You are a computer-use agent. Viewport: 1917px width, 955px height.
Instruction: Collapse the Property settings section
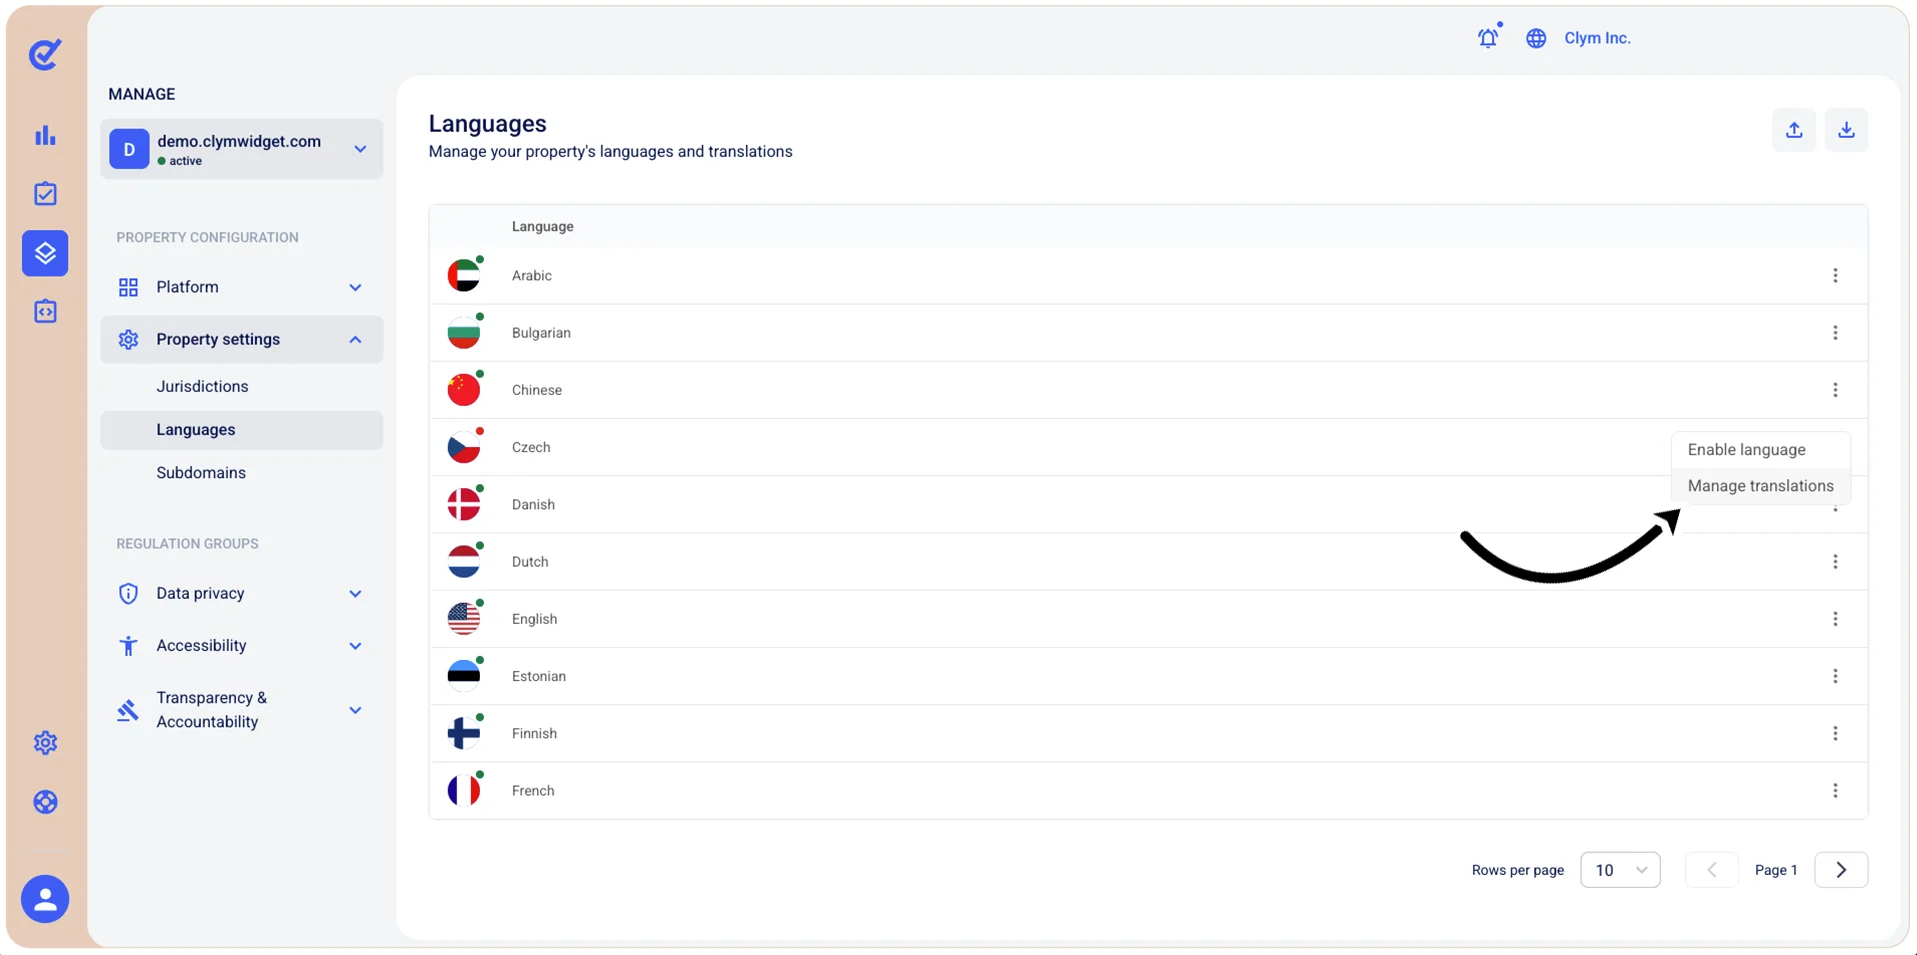coord(241,339)
